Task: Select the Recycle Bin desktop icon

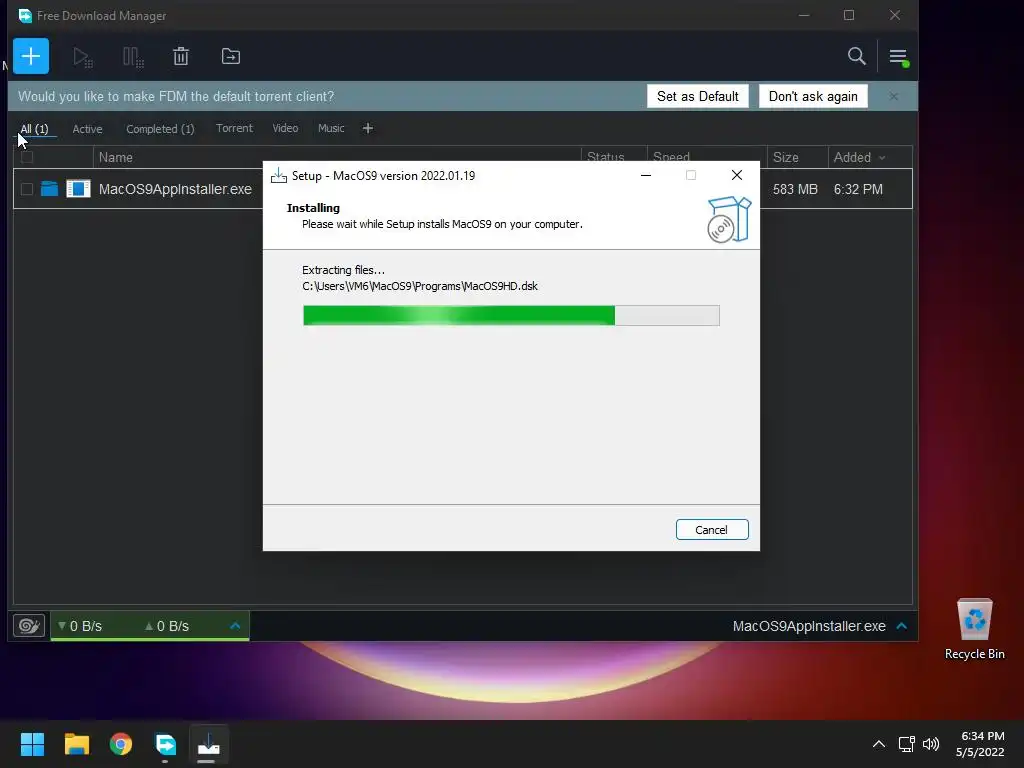Action: tap(974, 629)
